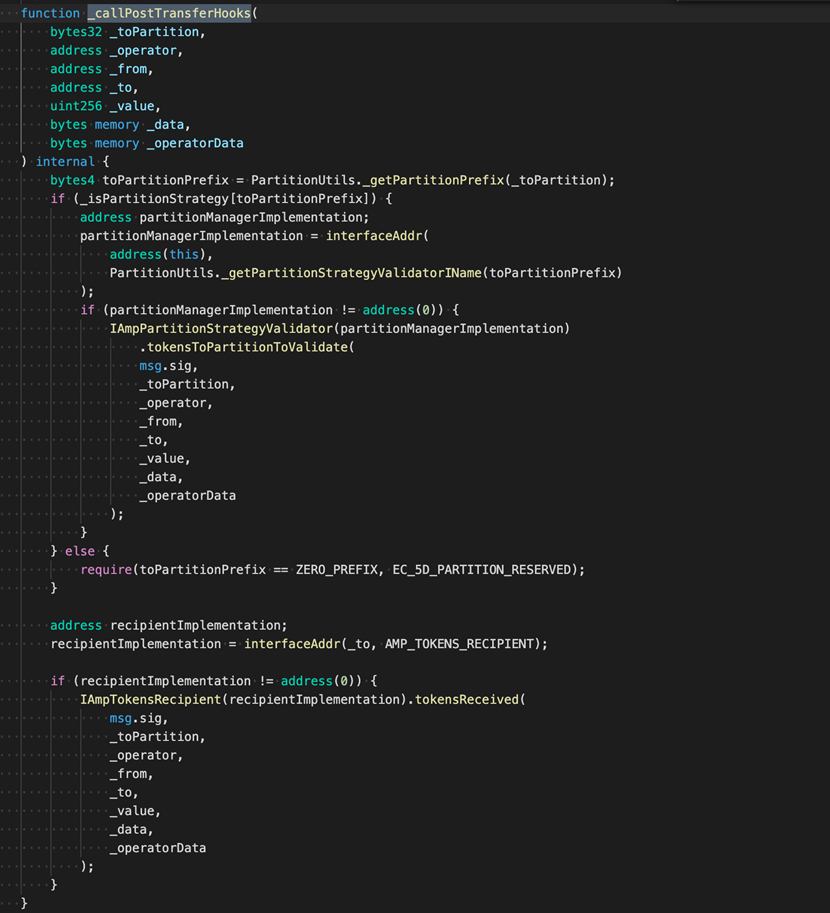
Task: Click the function keyword on the first line
Action: [50, 13]
